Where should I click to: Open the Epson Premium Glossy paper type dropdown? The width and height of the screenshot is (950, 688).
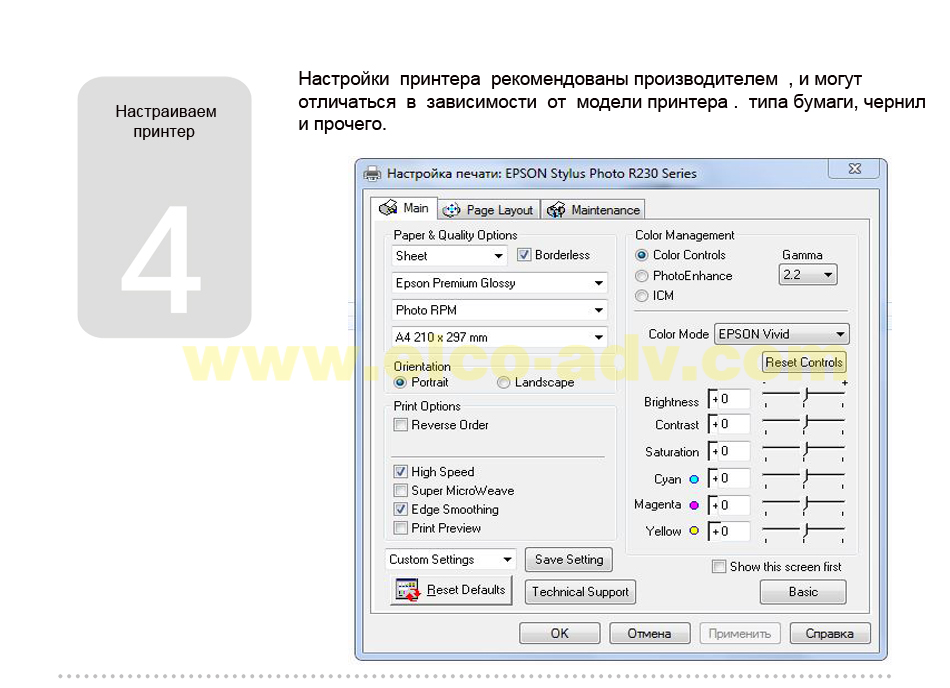click(499, 283)
